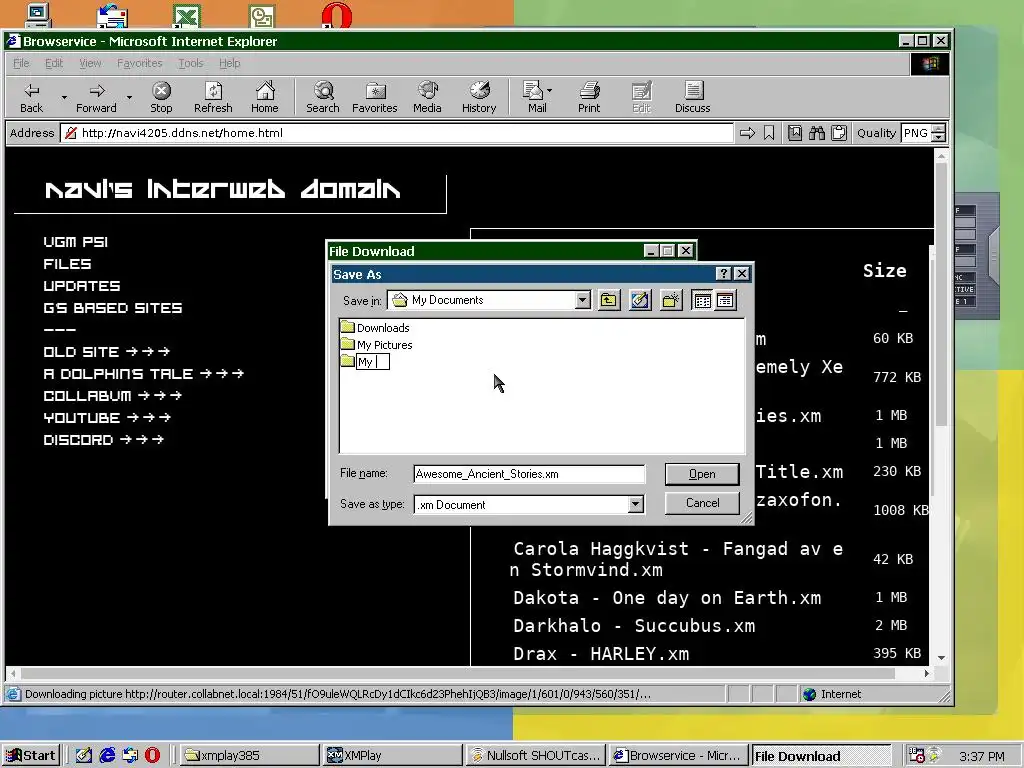Click the Start button
The image size is (1024, 768).
pos(31,756)
